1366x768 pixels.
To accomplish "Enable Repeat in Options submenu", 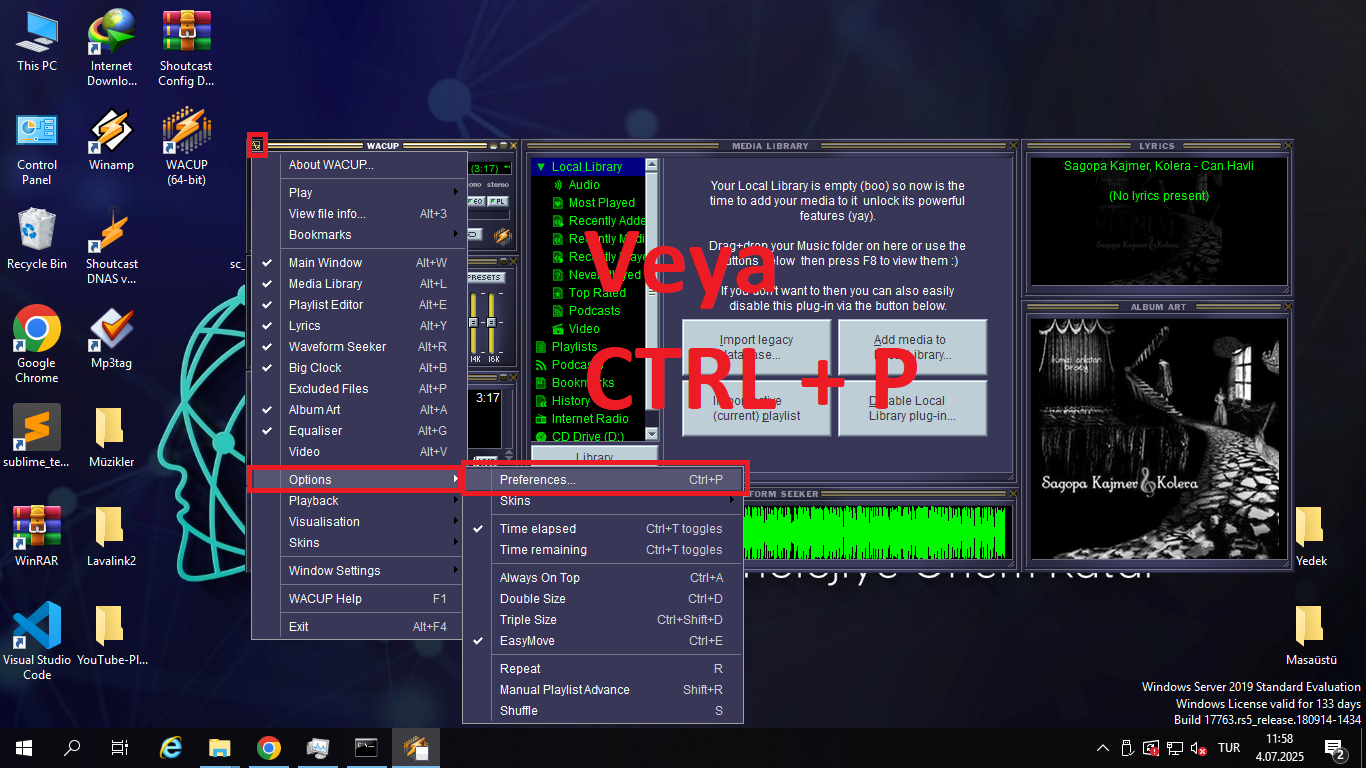I will pos(603,669).
